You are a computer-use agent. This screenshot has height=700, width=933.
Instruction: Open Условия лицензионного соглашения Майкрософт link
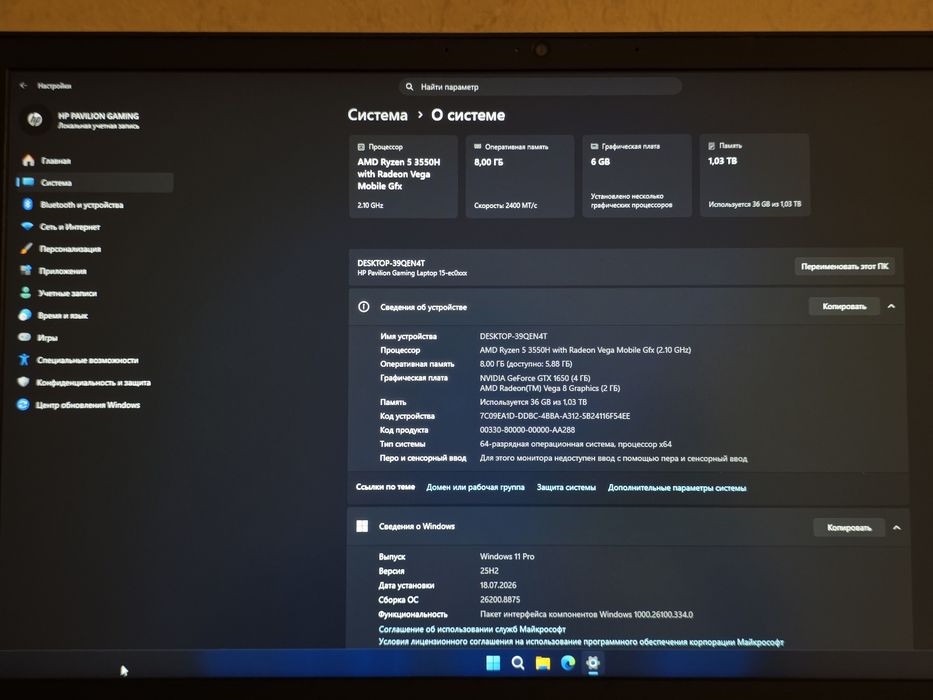[581, 642]
